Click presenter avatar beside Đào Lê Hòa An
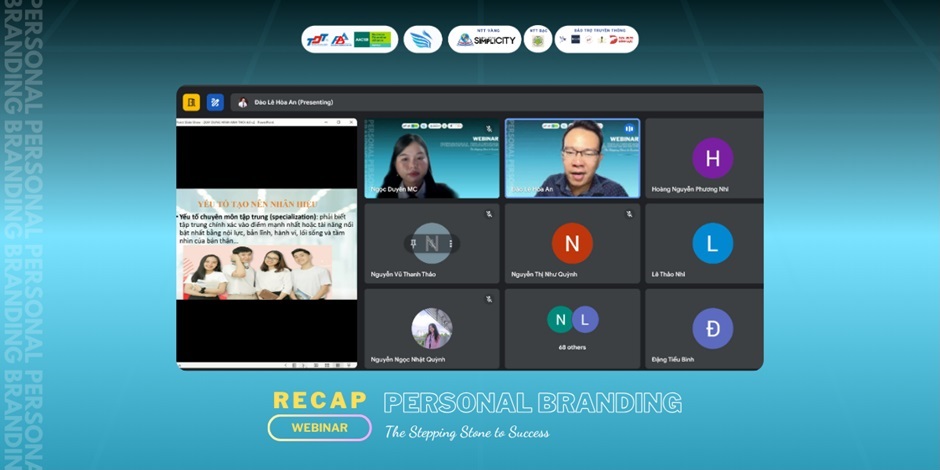 [243, 103]
